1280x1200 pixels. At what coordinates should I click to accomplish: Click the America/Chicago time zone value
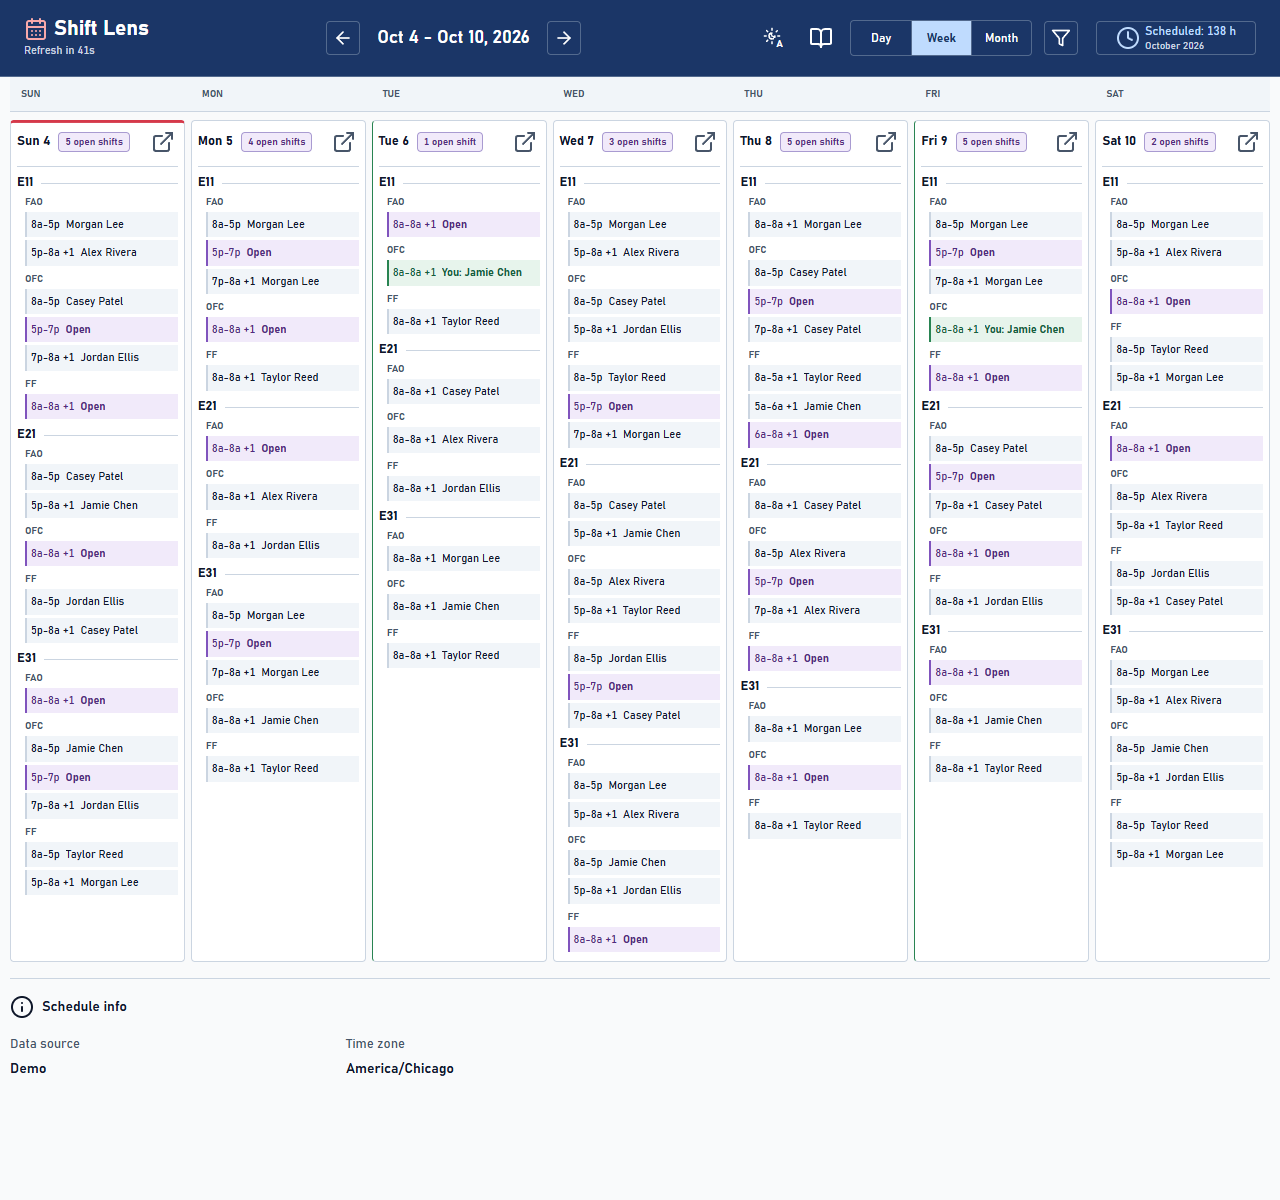[x=400, y=1069]
